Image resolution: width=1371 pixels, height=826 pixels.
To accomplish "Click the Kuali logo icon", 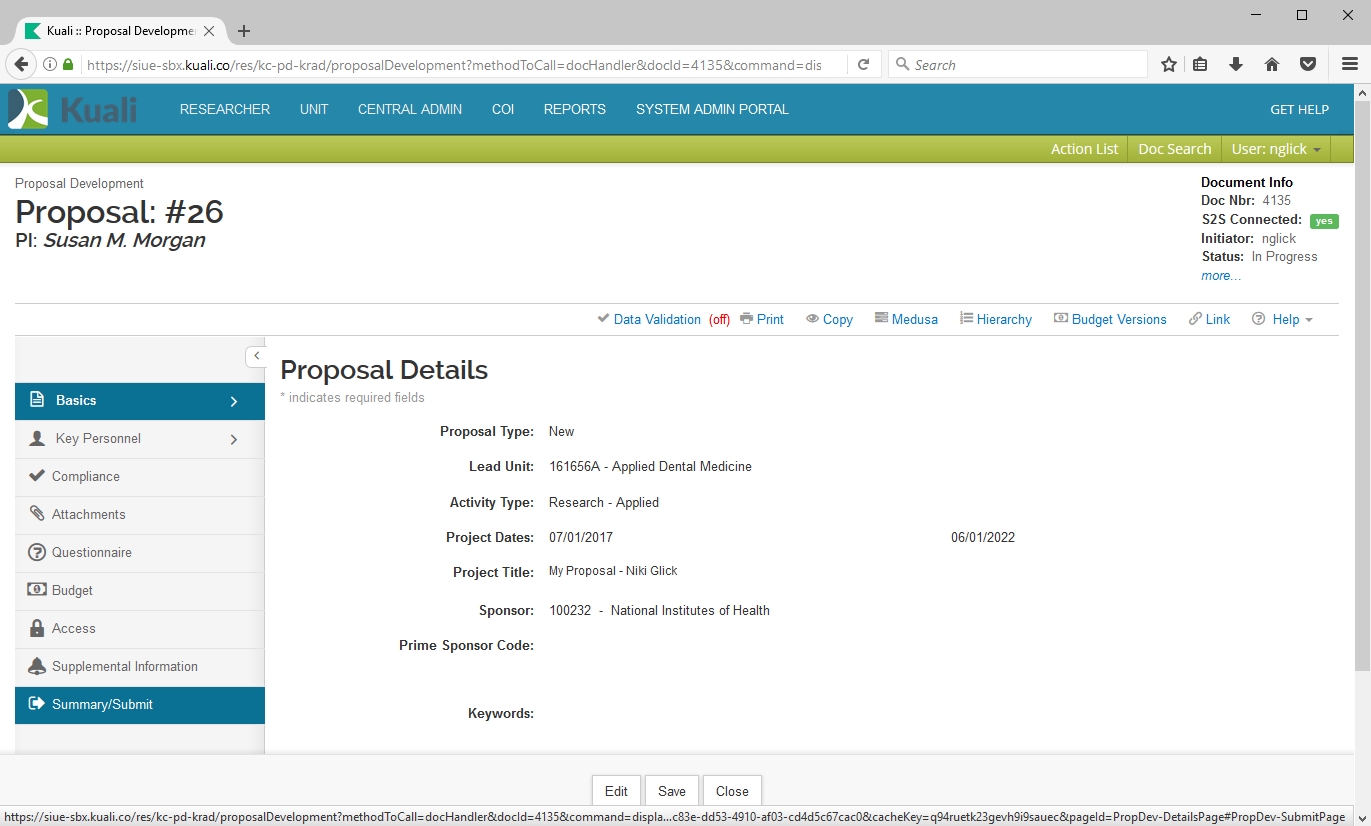I will coord(28,109).
